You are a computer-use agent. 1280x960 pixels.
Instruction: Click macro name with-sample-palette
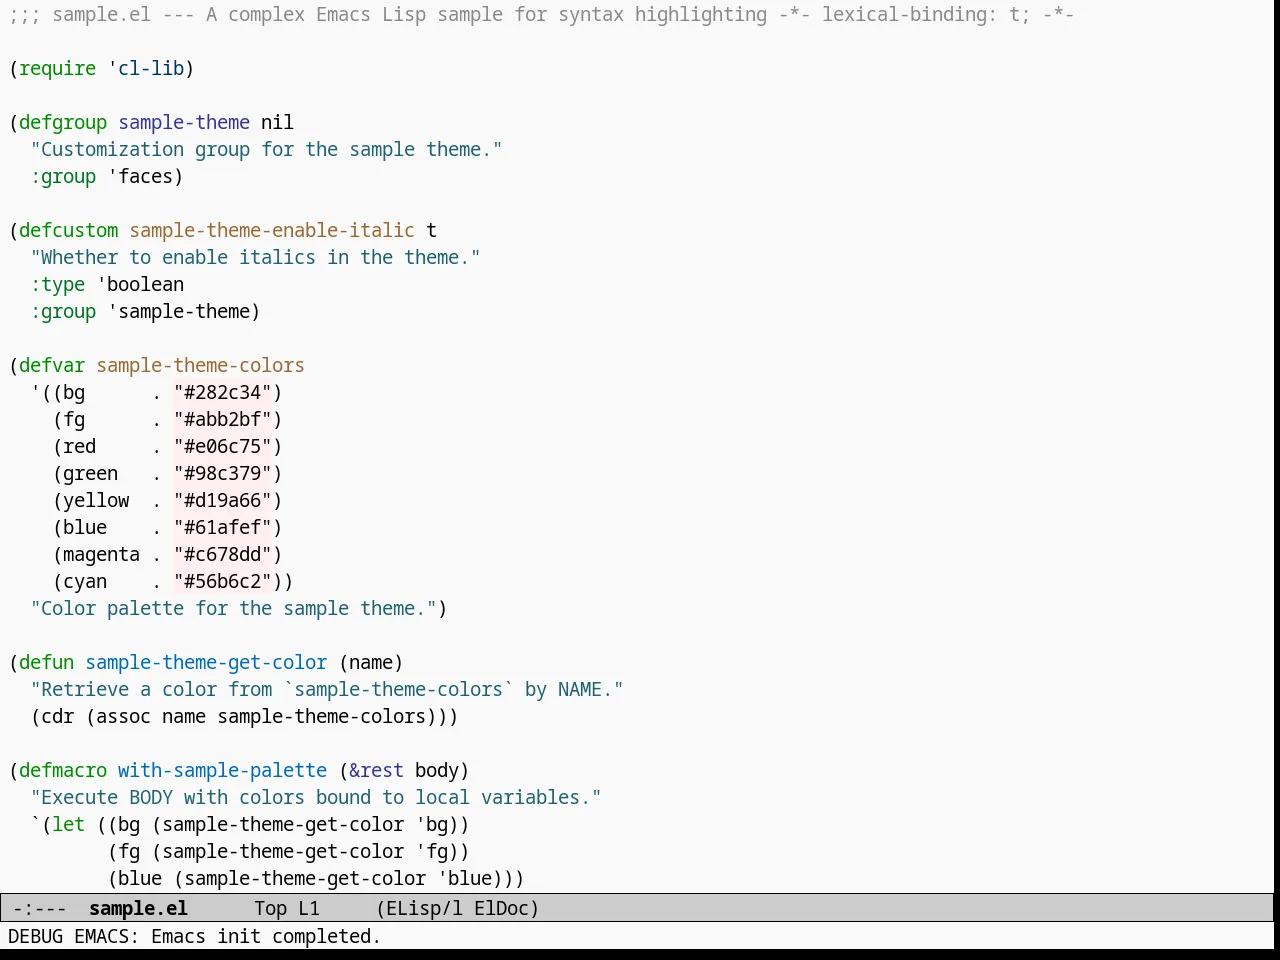(223, 770)
